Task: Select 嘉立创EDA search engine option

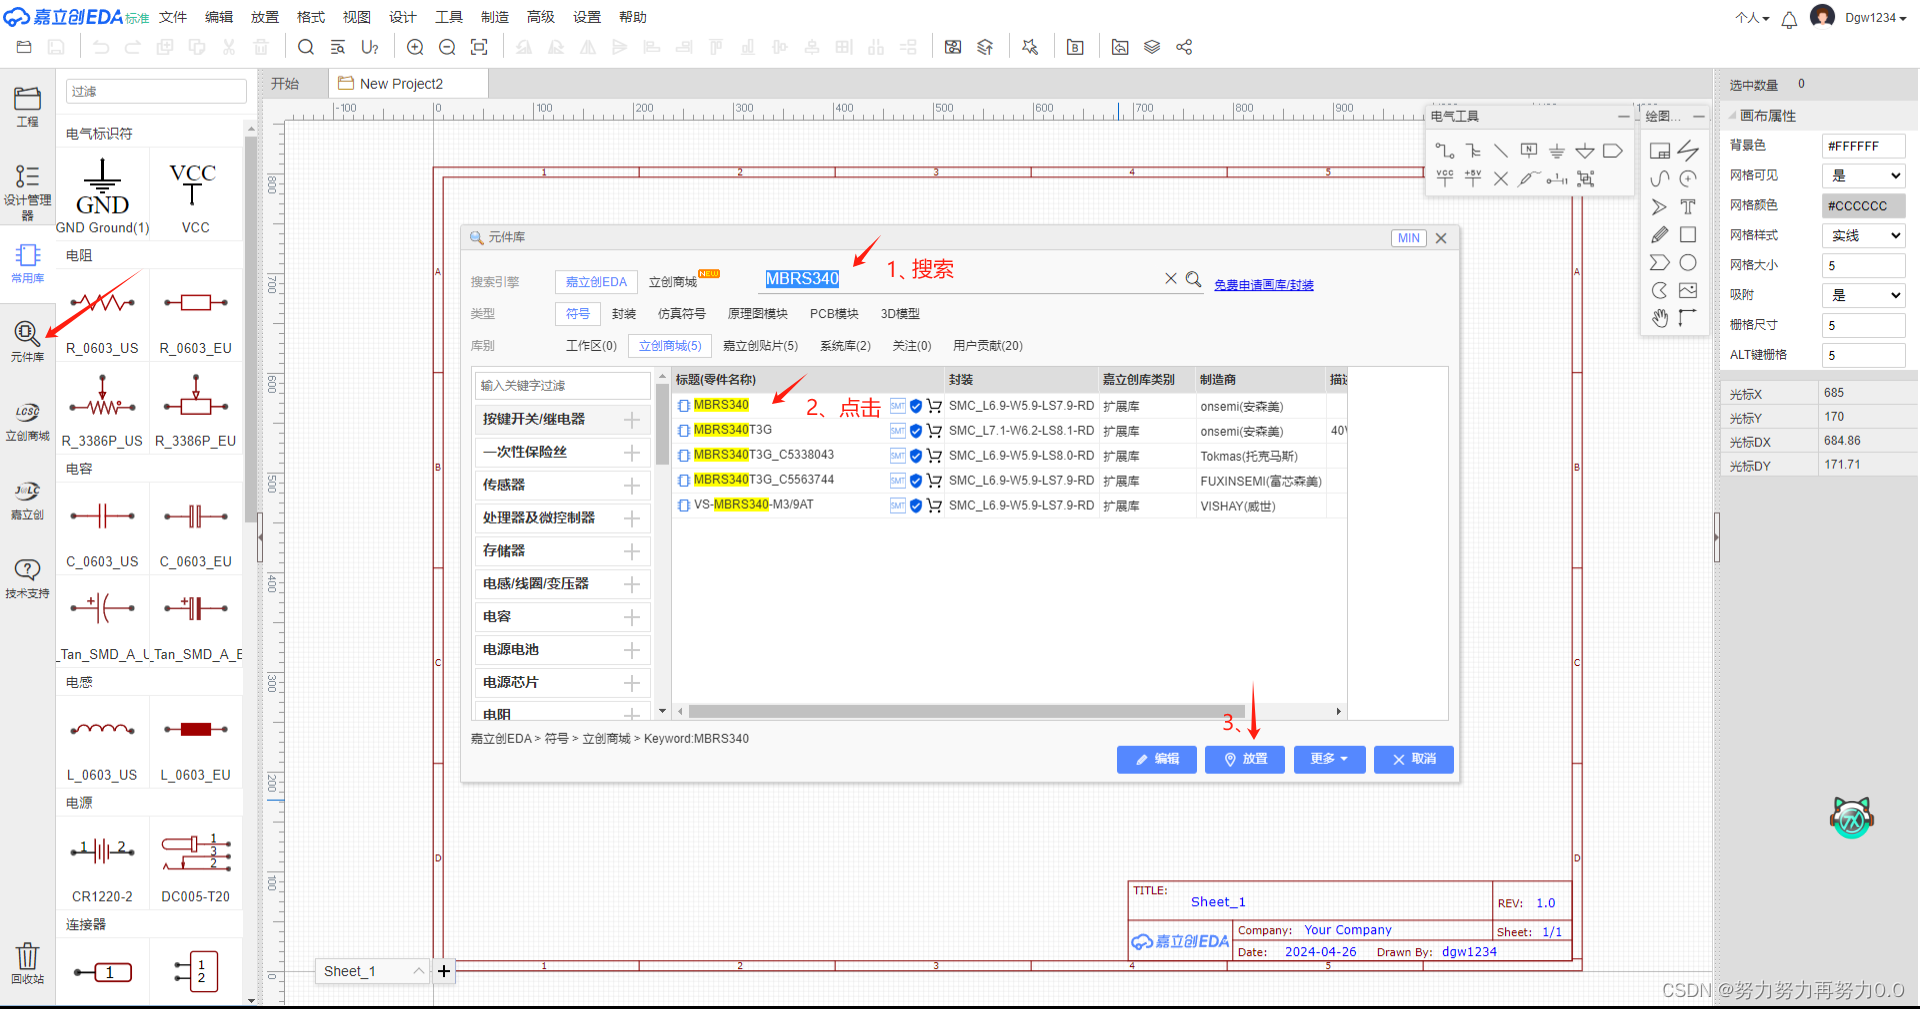Action: pos(596,282)
